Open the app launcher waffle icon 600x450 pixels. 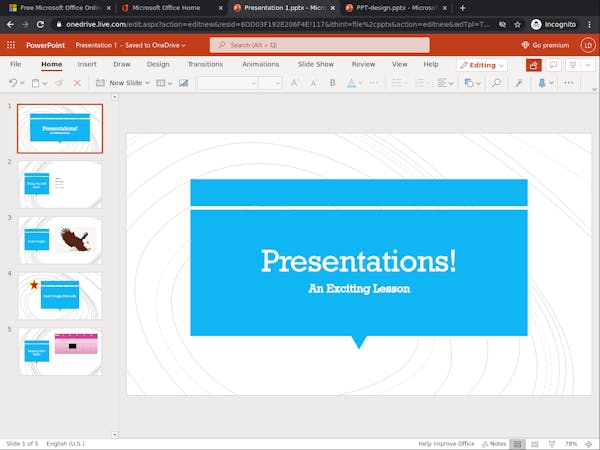11,45
